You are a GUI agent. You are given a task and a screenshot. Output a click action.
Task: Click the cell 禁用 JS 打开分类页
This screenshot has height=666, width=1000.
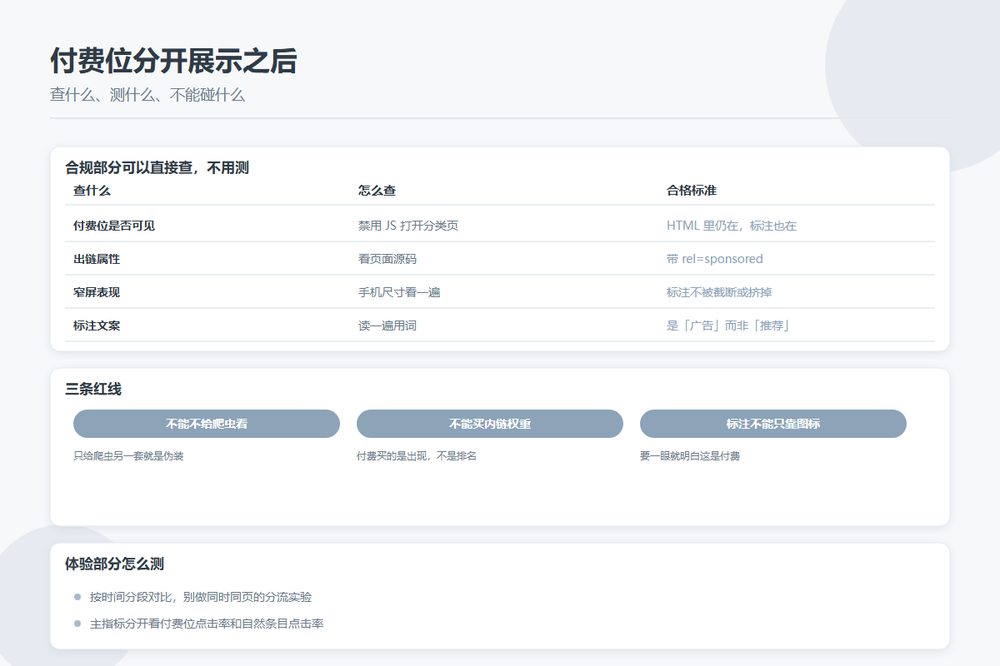pyautogui.click(x=408, y=225)
